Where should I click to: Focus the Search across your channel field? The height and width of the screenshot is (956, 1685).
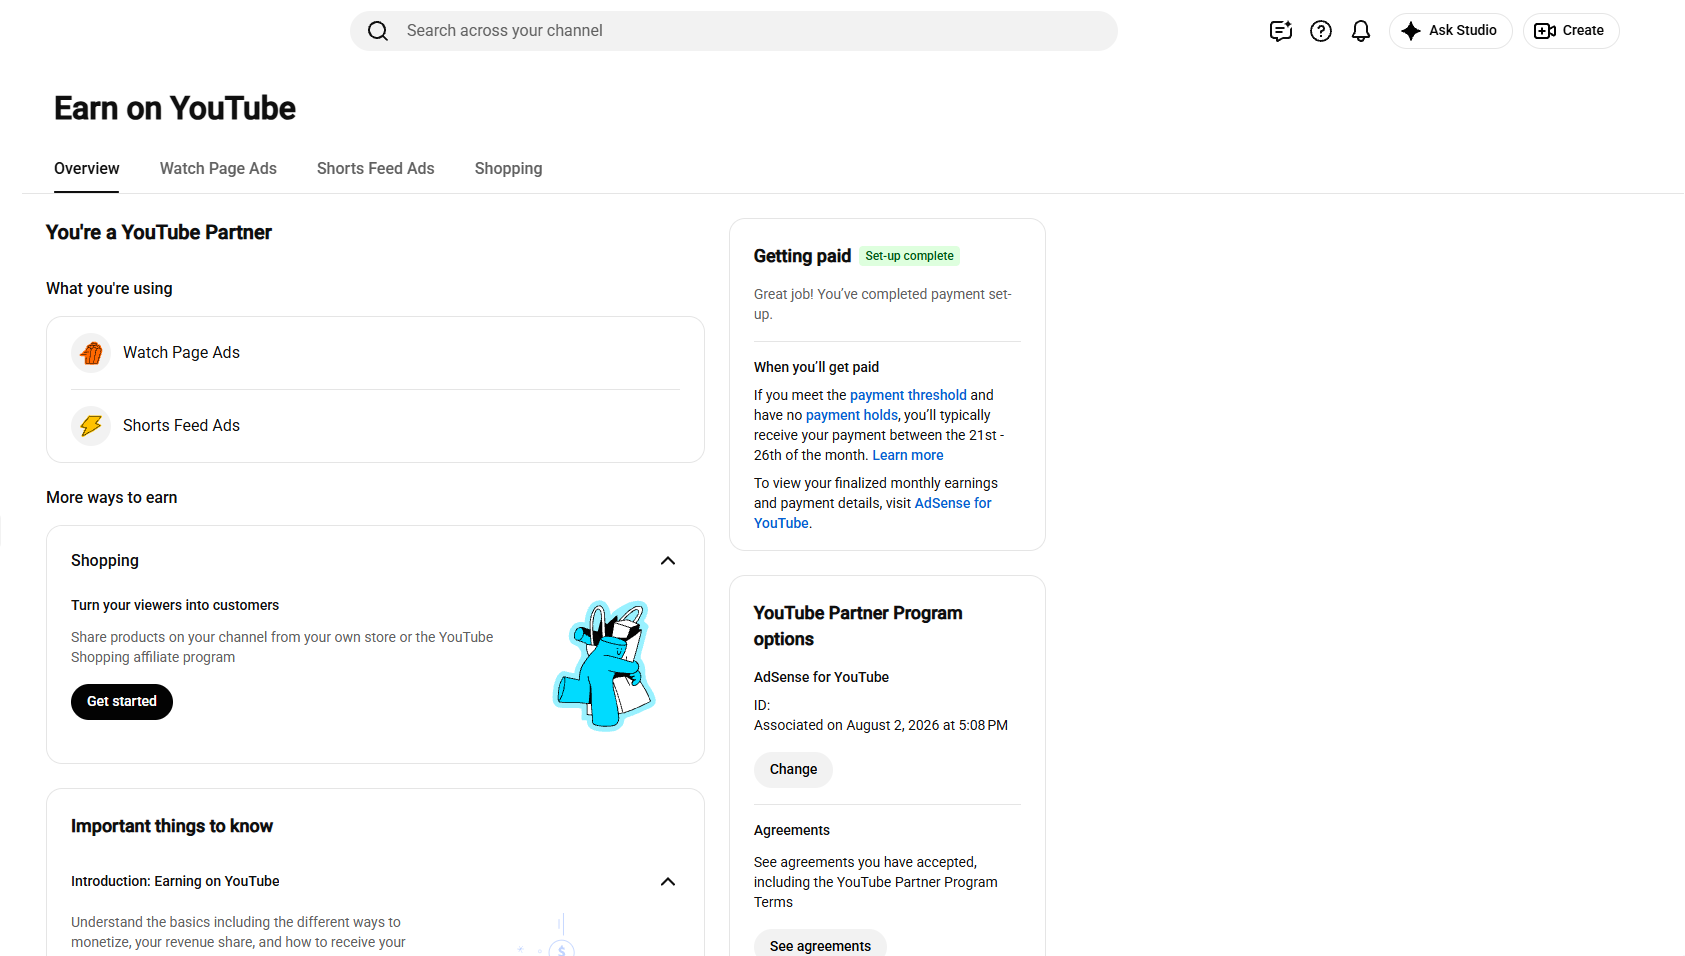734,31
